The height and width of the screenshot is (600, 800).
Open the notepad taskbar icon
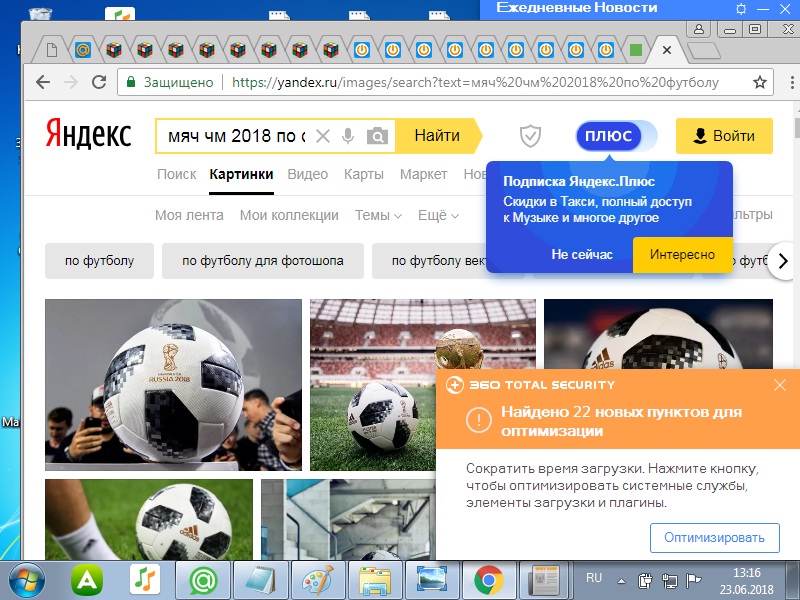click(x=261, y=580)
